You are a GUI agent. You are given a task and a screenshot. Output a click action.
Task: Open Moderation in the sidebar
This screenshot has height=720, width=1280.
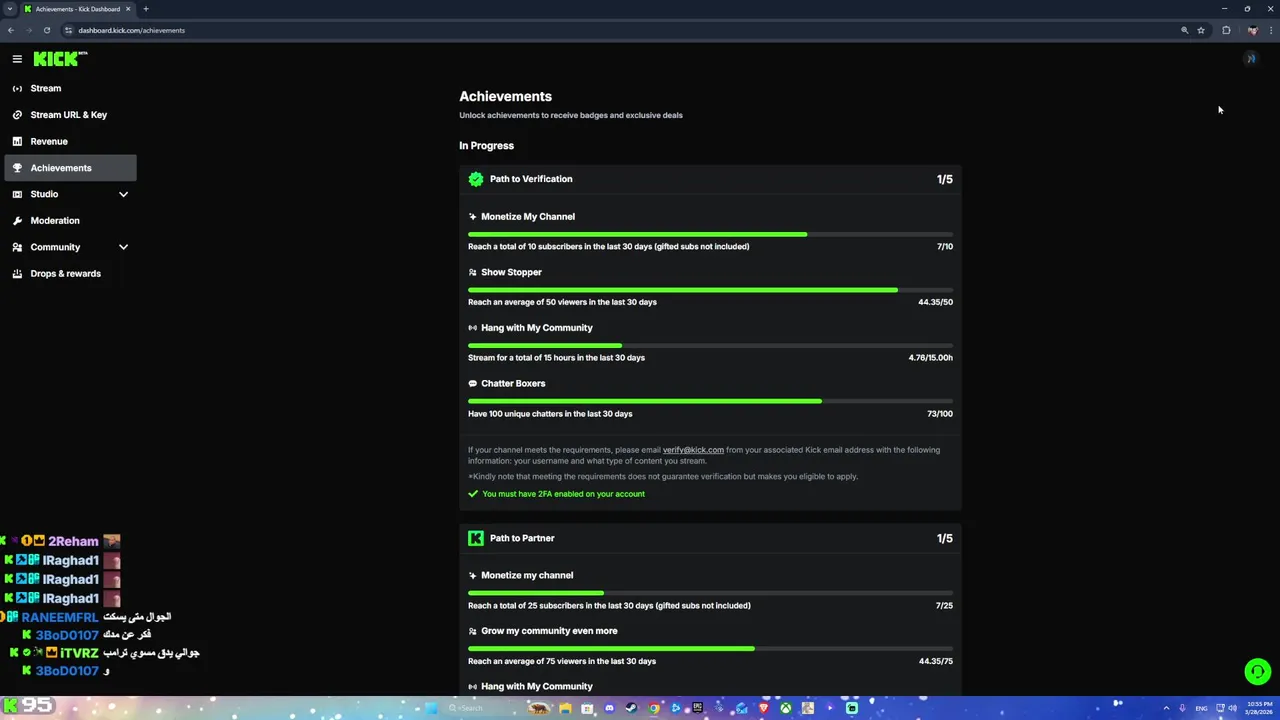(x=70, y=220)
